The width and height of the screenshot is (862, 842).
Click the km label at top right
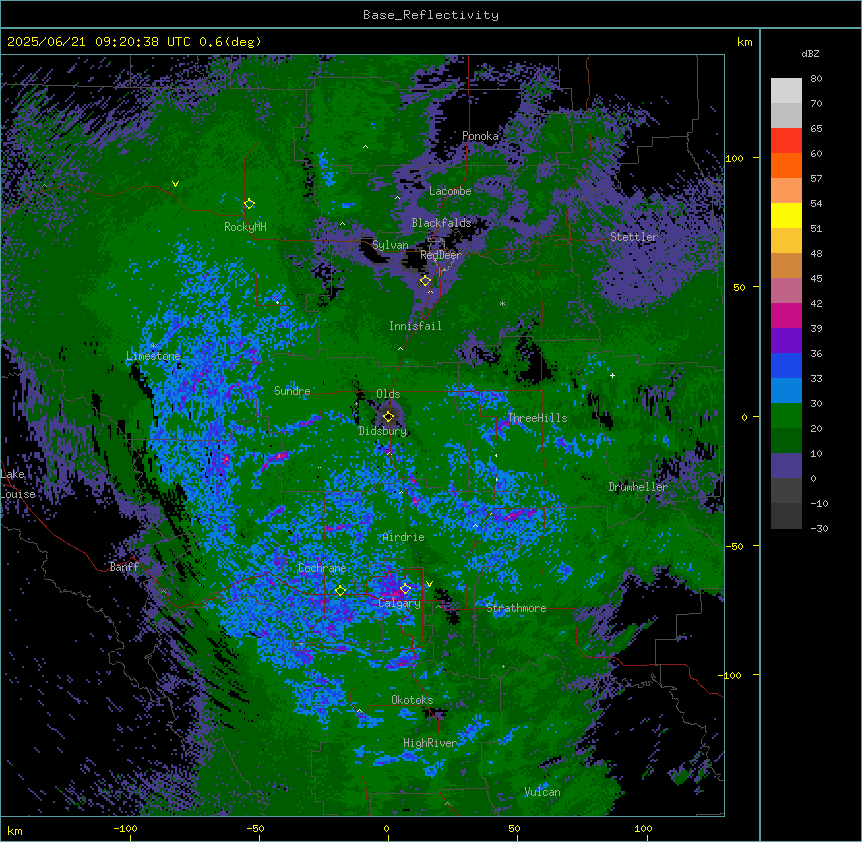[x=744, y=42]
